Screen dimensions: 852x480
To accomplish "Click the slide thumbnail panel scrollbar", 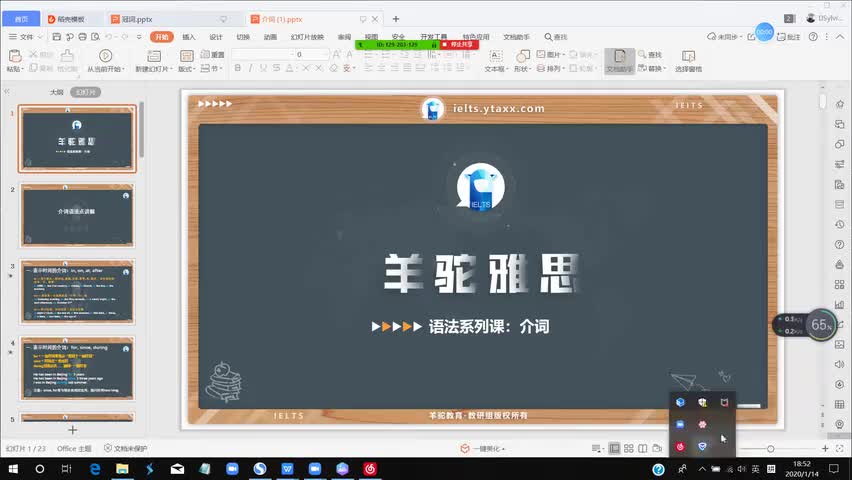I will coord(141,129).
